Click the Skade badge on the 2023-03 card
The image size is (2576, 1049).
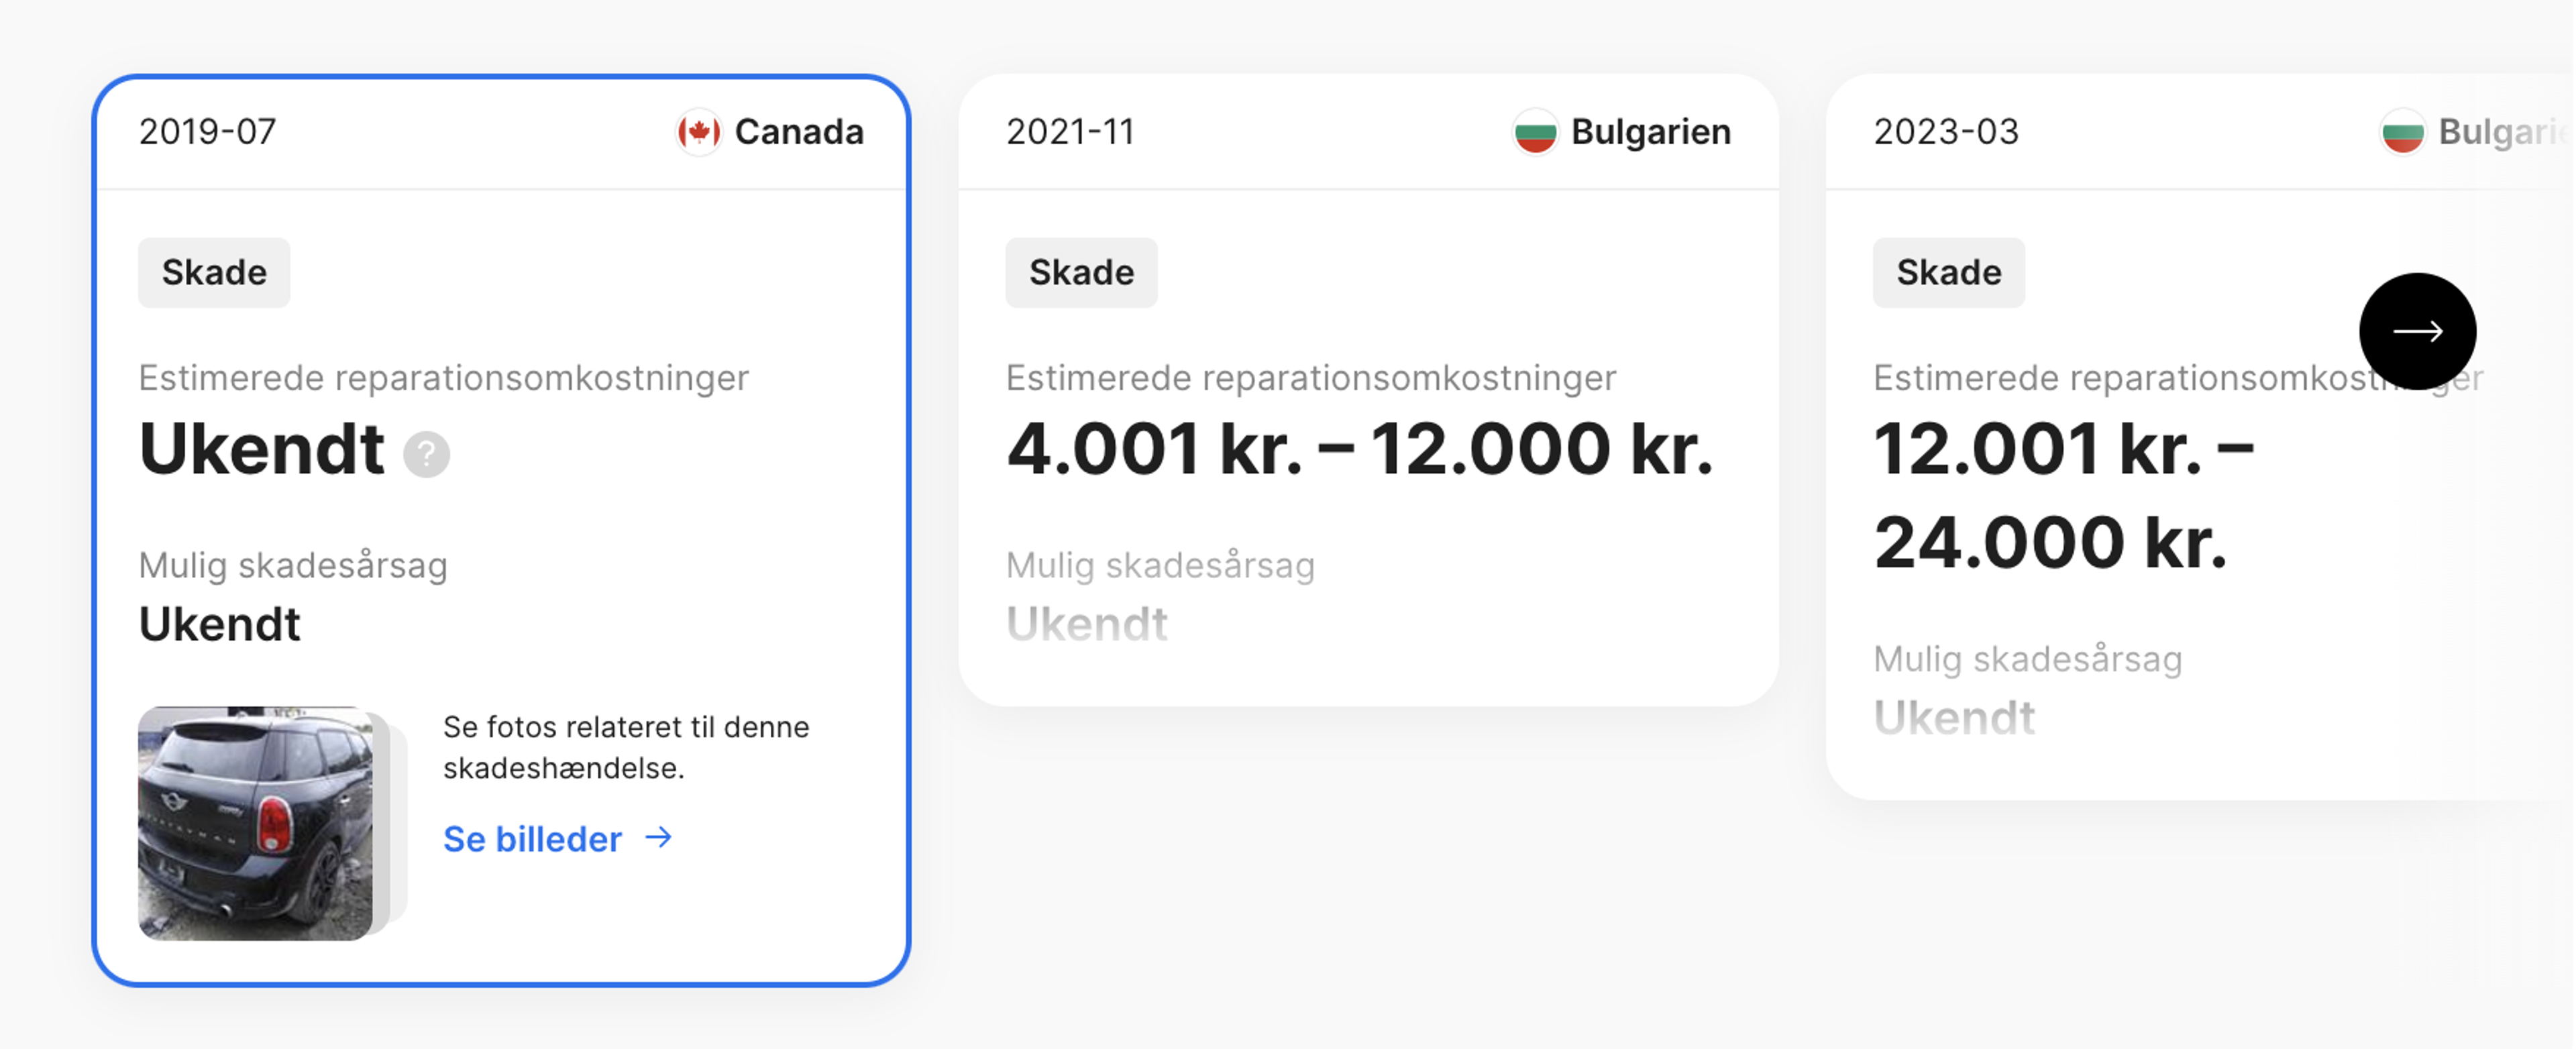click(1948, 272)
